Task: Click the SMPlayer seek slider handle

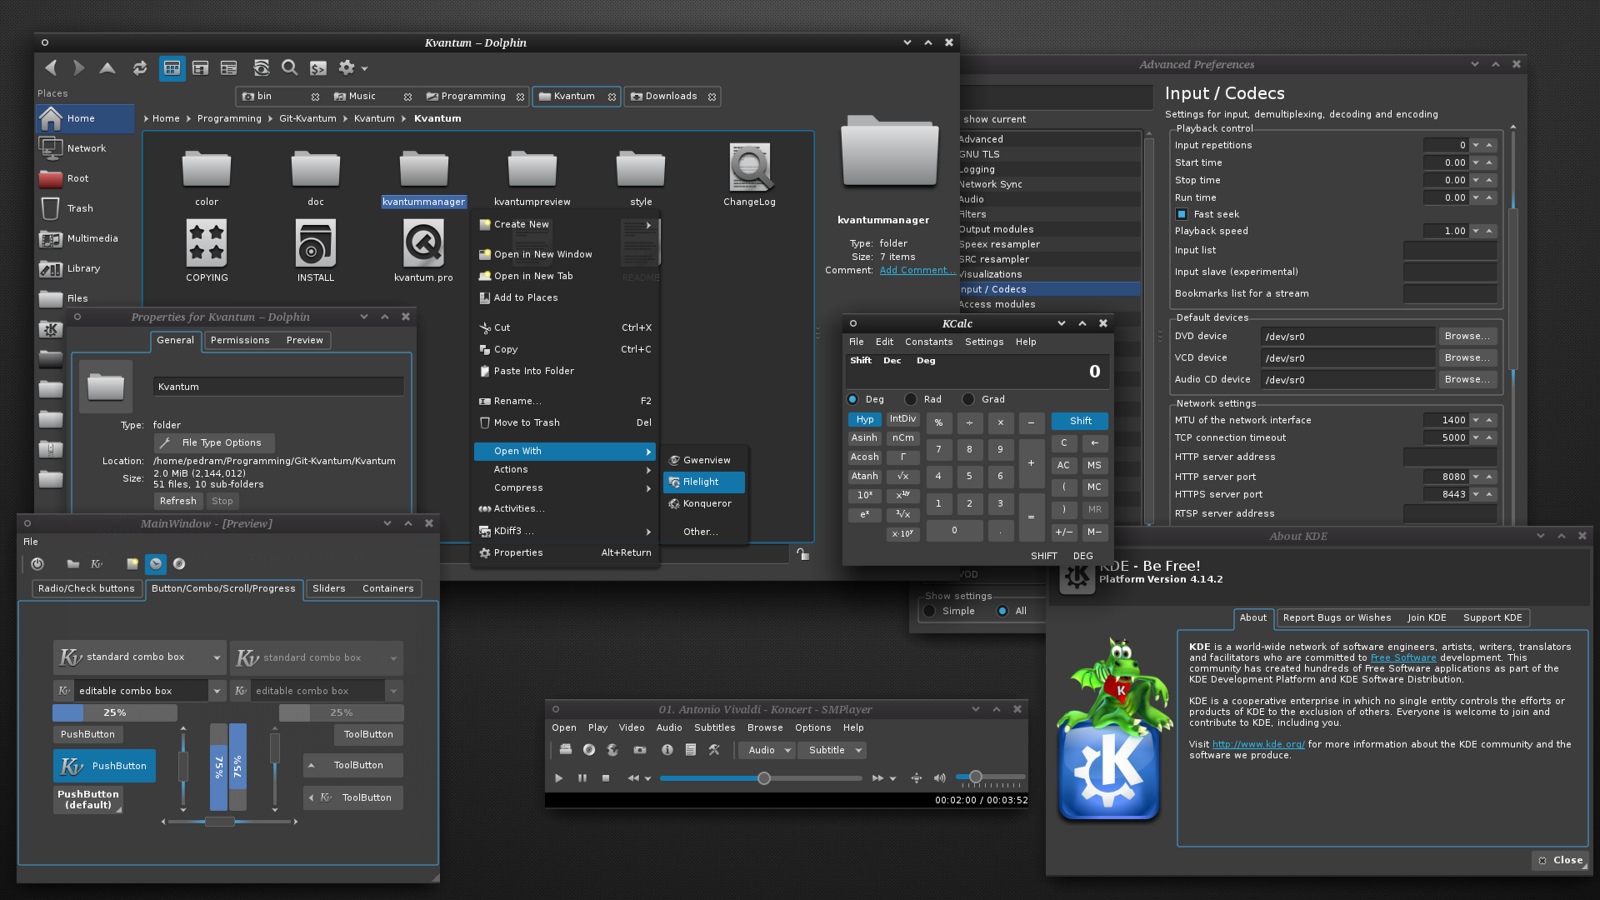Action: click(x=764, y=778)
